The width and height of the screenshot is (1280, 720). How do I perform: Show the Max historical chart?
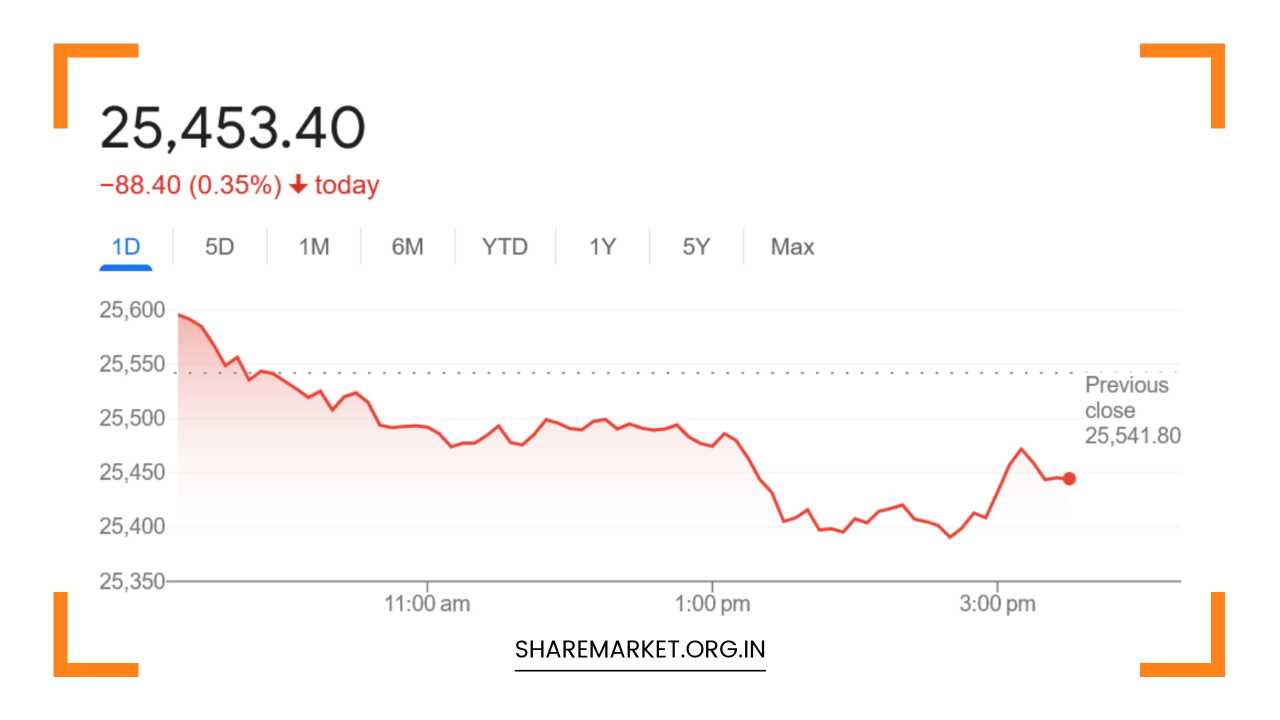click(791, 246)
